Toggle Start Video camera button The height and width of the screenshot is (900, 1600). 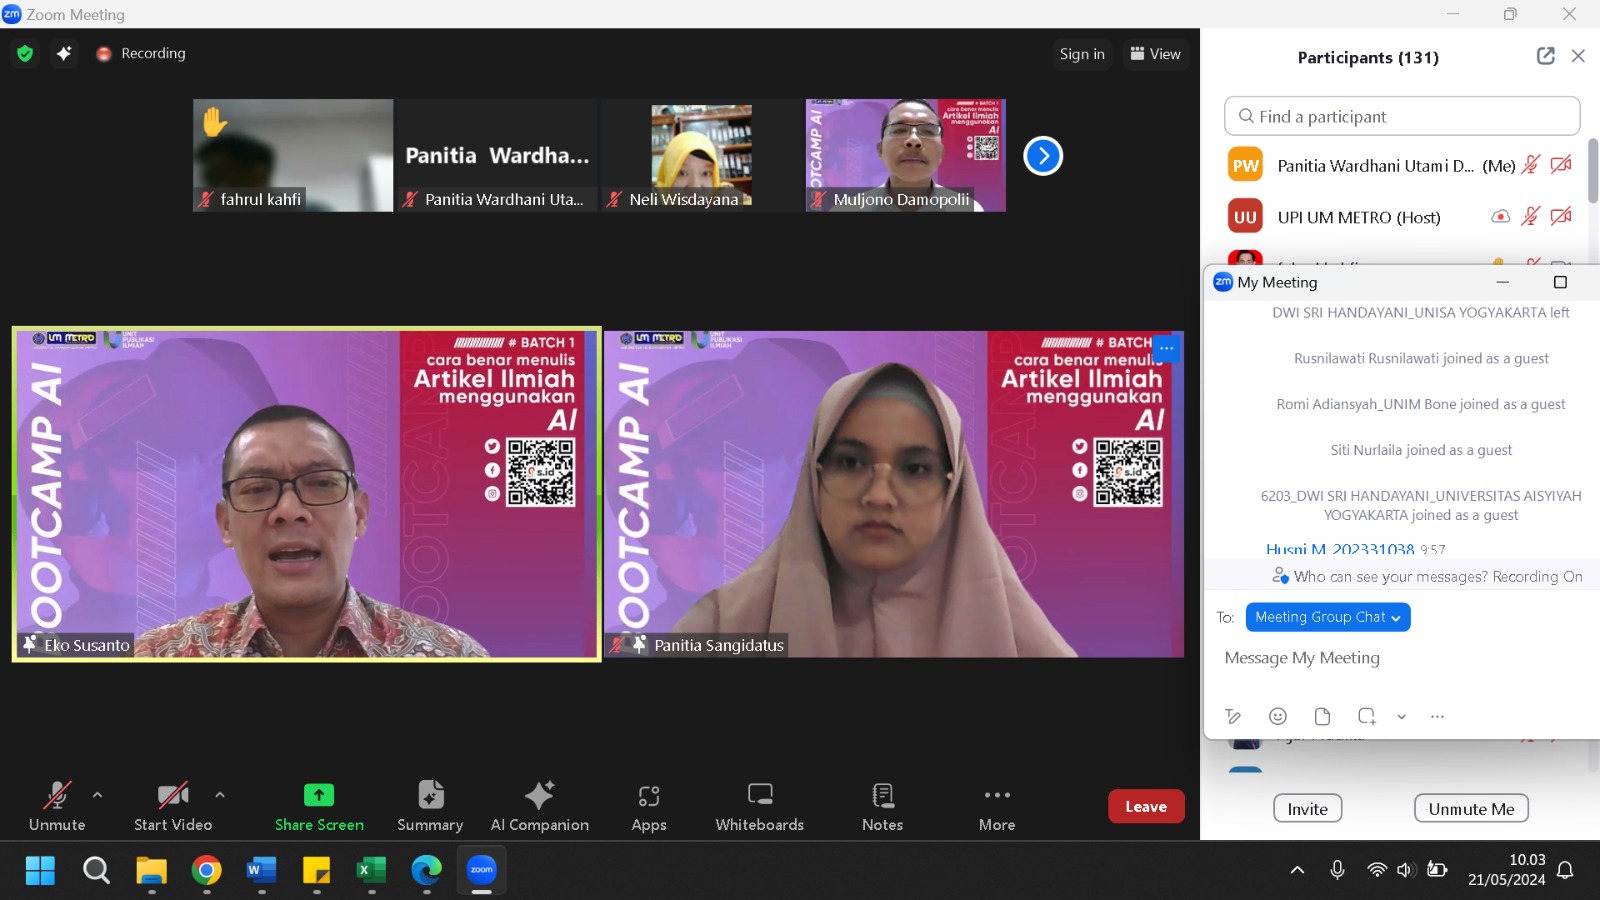173,806
